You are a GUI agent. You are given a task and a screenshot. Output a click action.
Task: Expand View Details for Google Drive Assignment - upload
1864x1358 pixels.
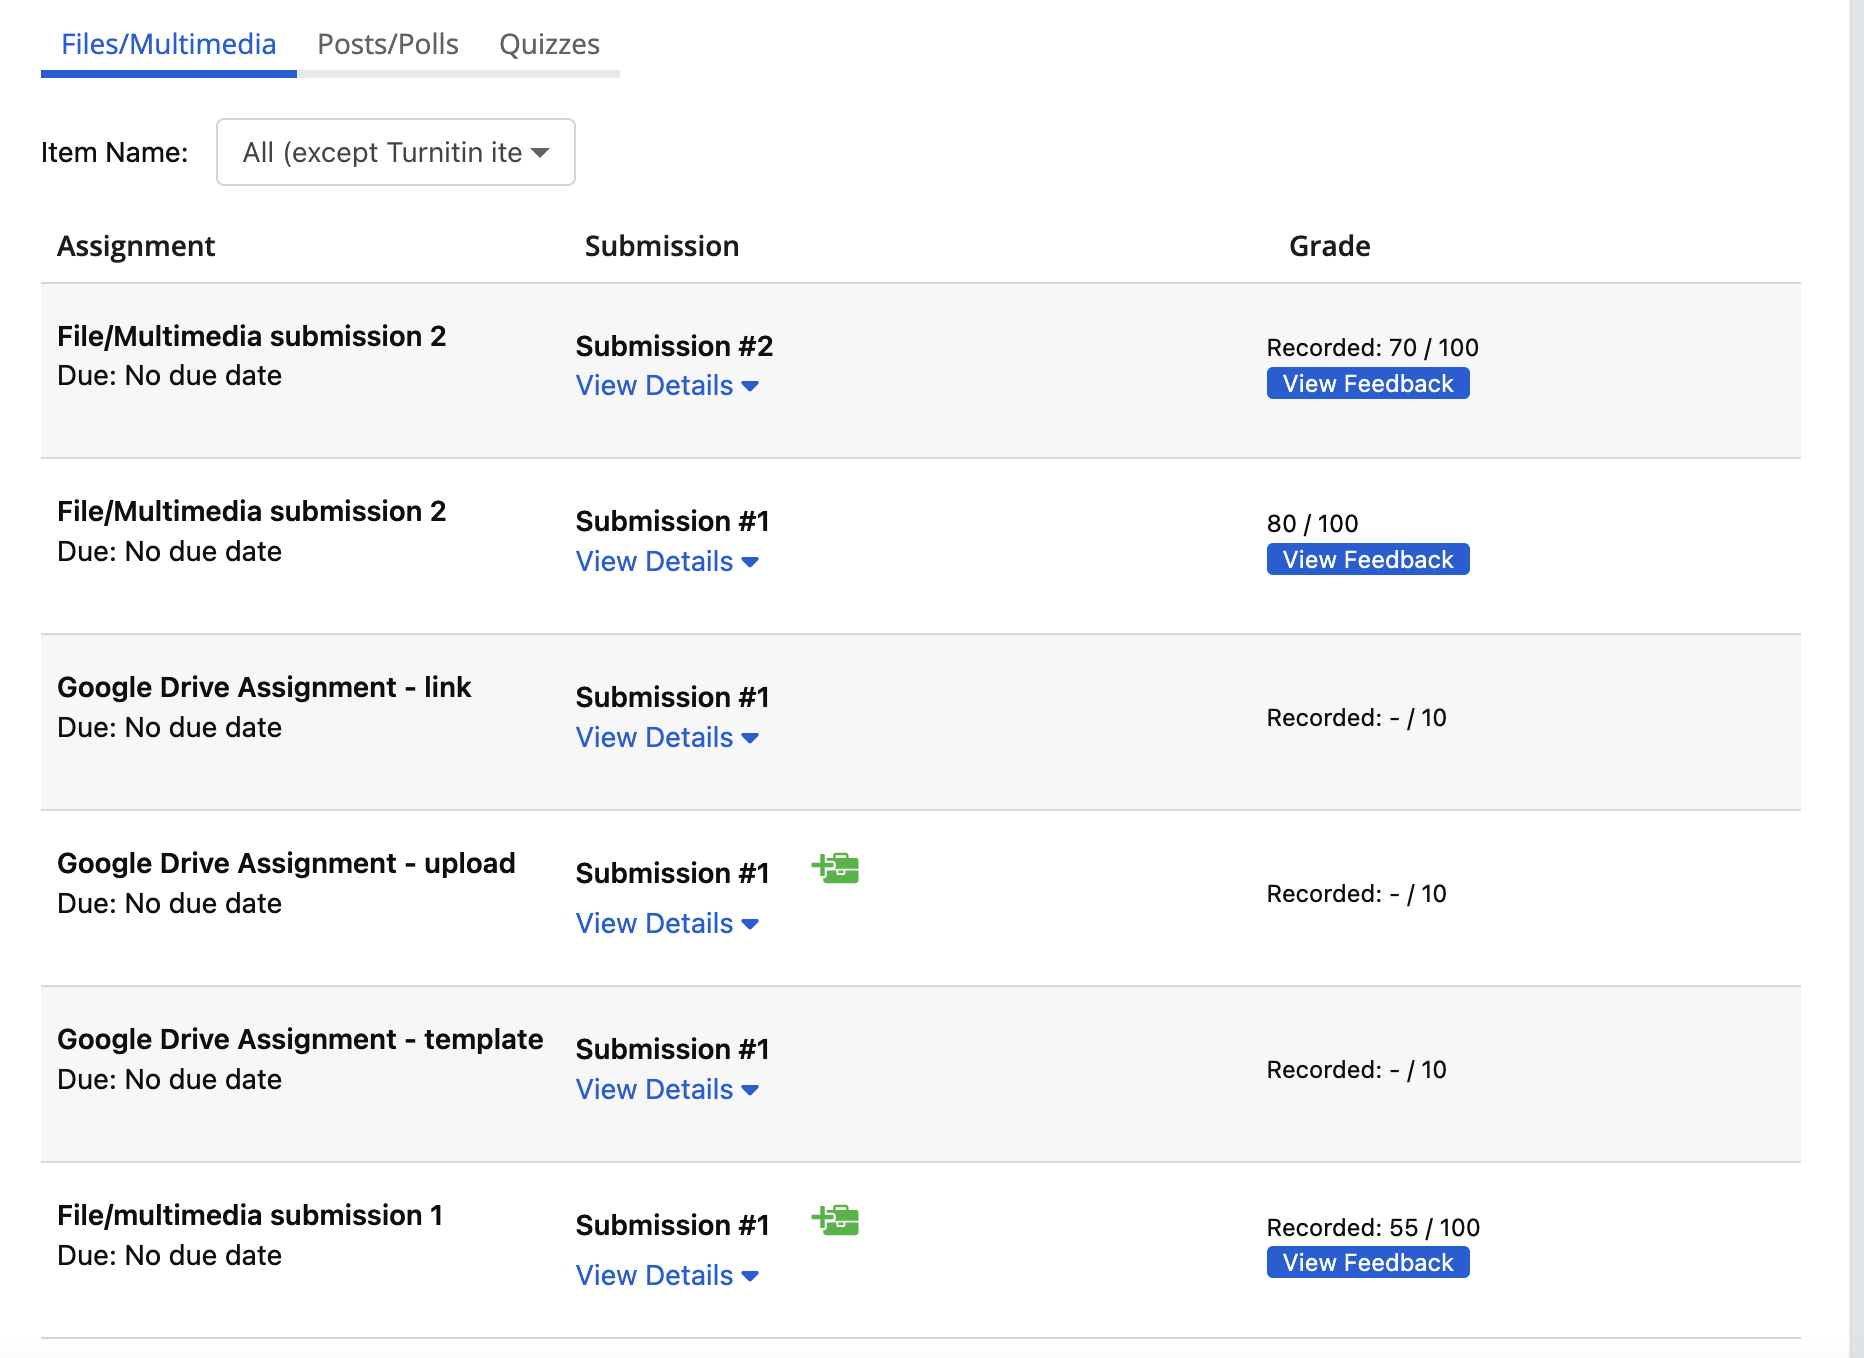click(667, 924)
